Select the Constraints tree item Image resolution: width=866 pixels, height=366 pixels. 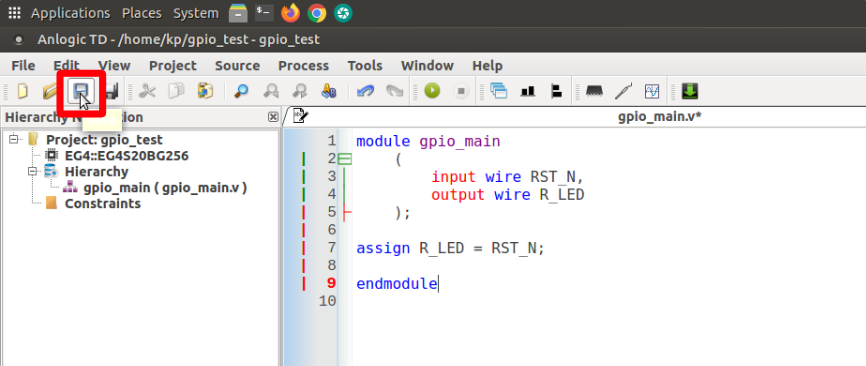click(x=103, y=204)
